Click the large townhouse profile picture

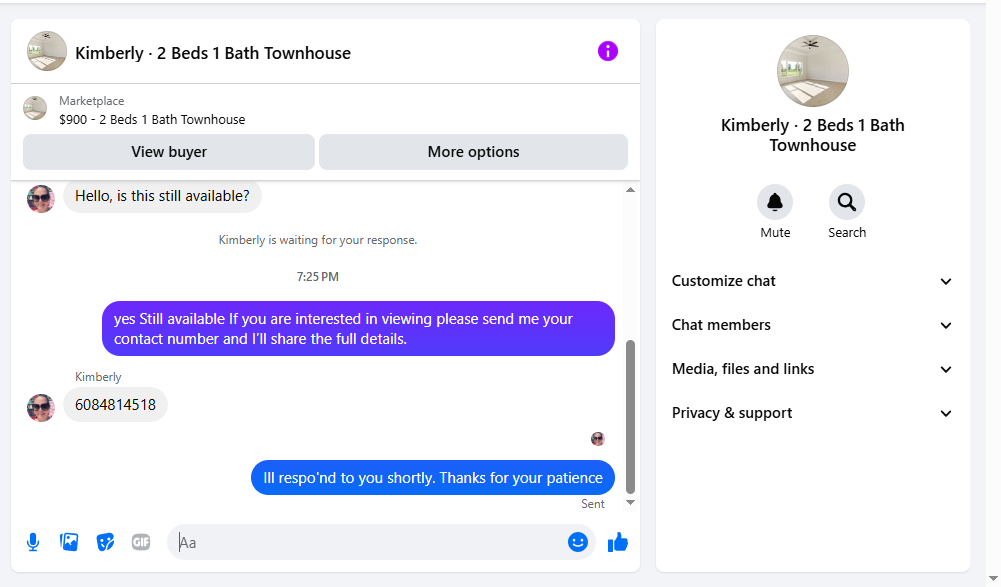click(x=813, y=71)
